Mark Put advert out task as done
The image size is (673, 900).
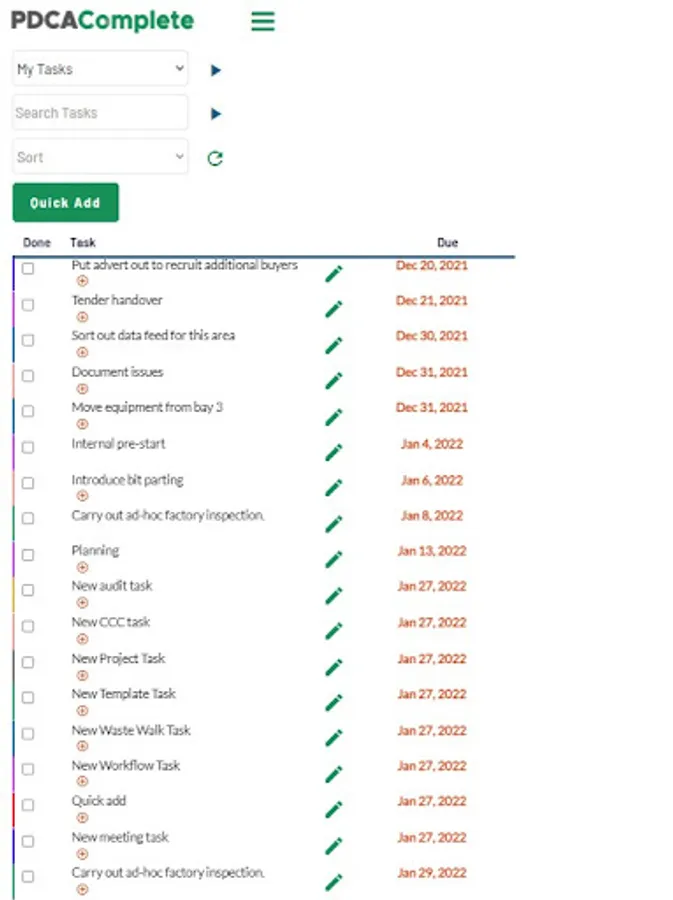click(x=28, y=269)
